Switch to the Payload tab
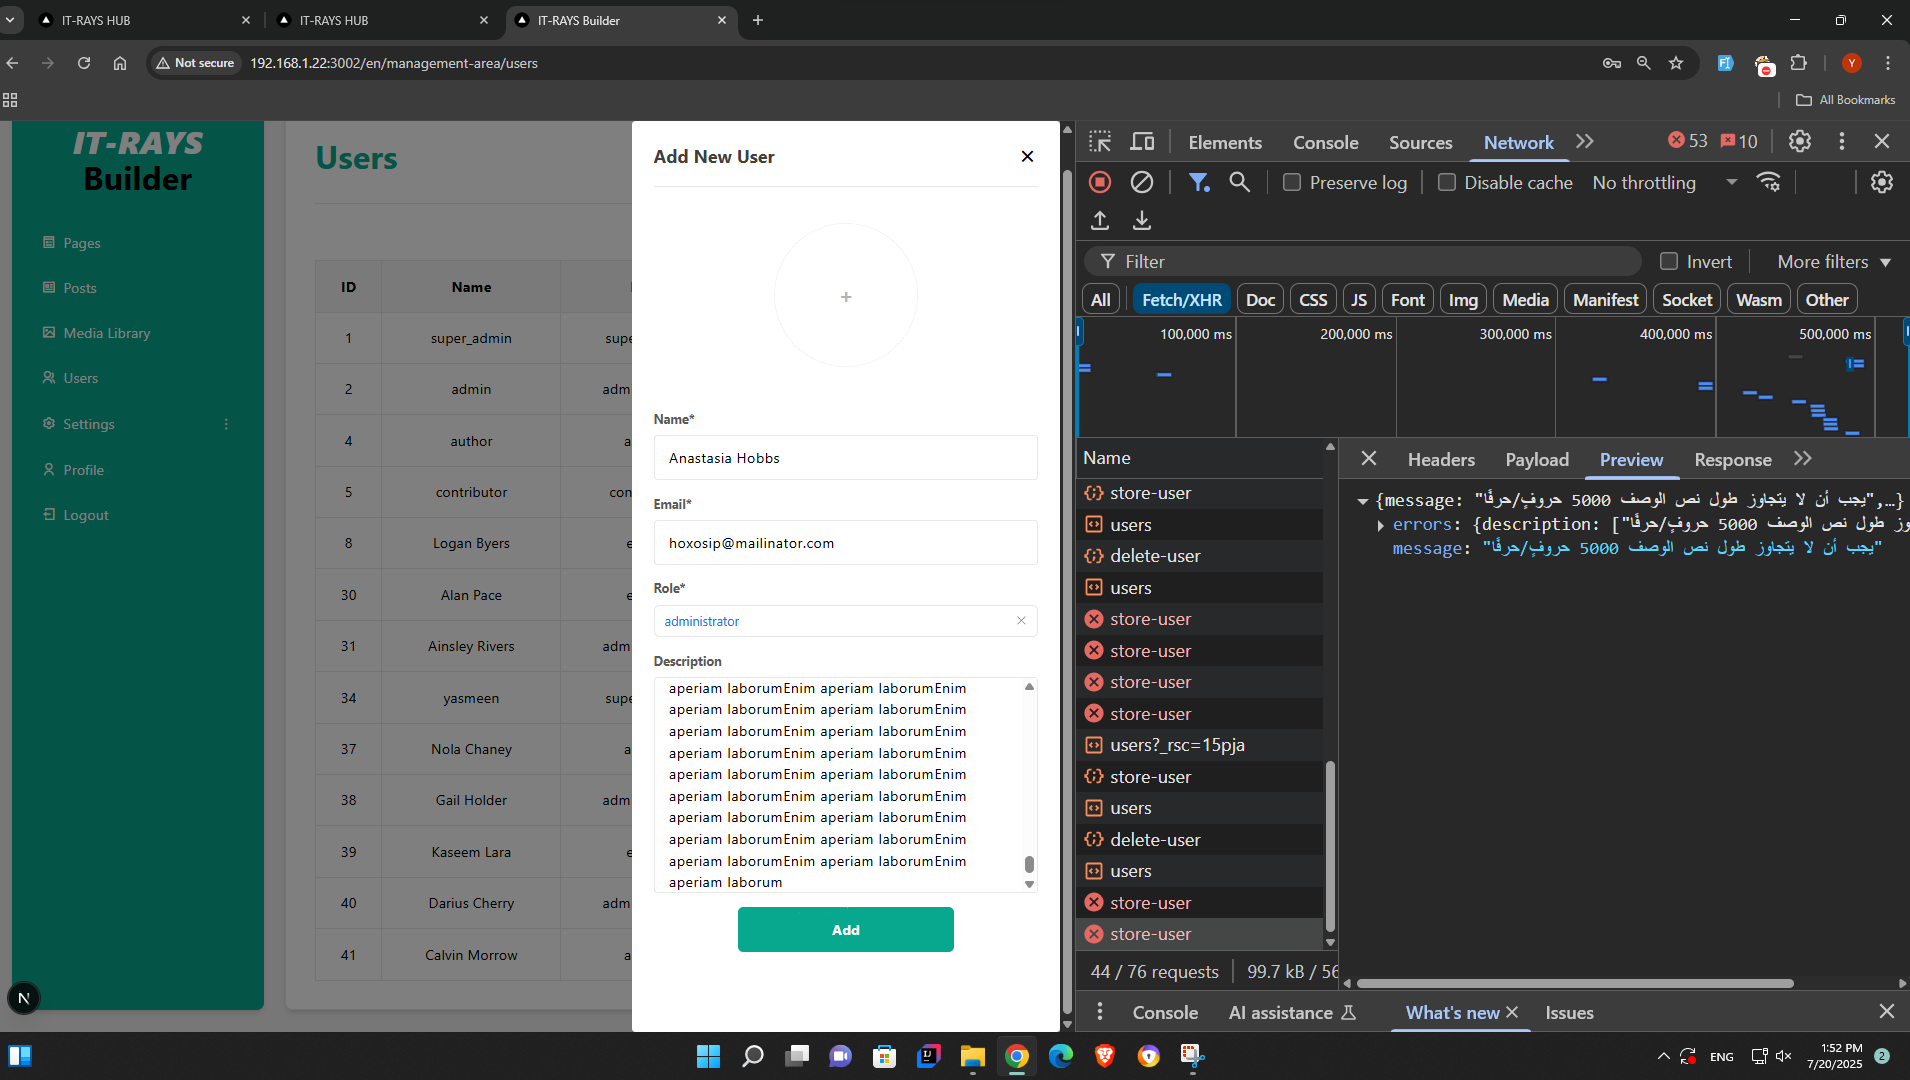Image resolution: width=1910 pixels, height=1080 pixels. tap(1536, 459)
